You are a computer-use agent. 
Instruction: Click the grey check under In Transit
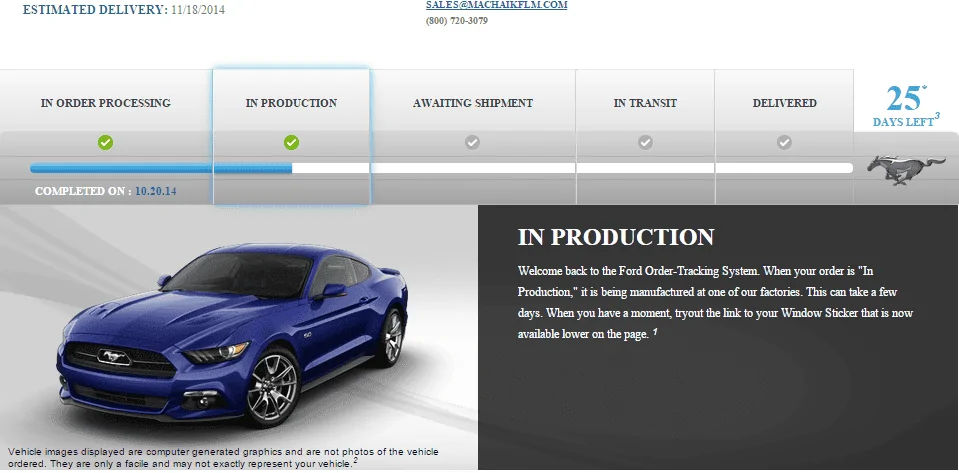pyautogui.click(x=645, y=143)
